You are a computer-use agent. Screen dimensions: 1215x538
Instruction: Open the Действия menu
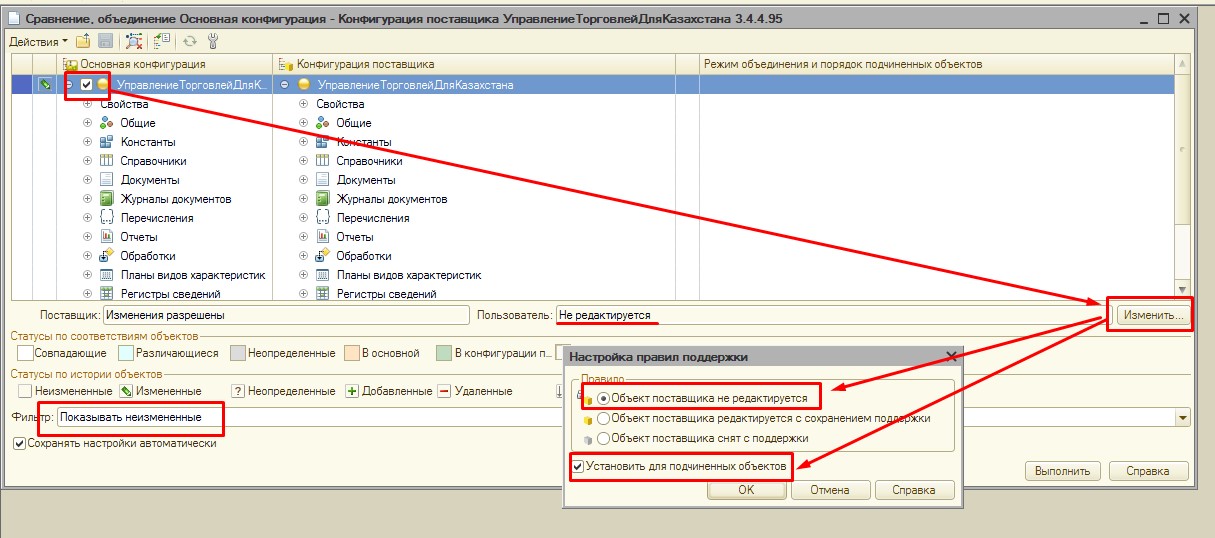pos(39,41)
